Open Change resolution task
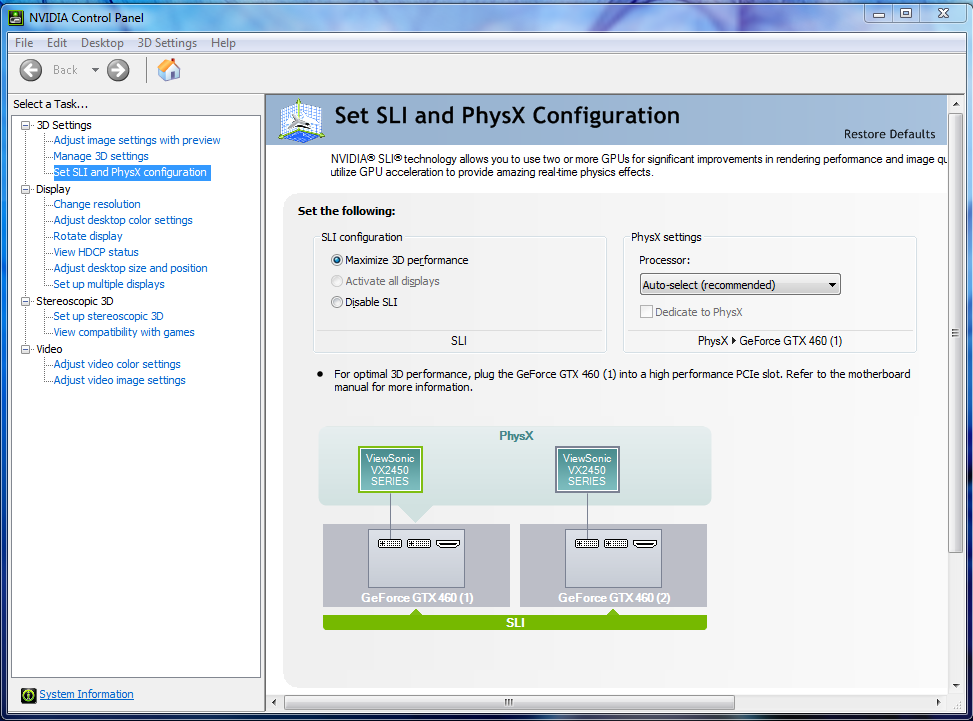This screenshot has width=973, height=721. 97,204
